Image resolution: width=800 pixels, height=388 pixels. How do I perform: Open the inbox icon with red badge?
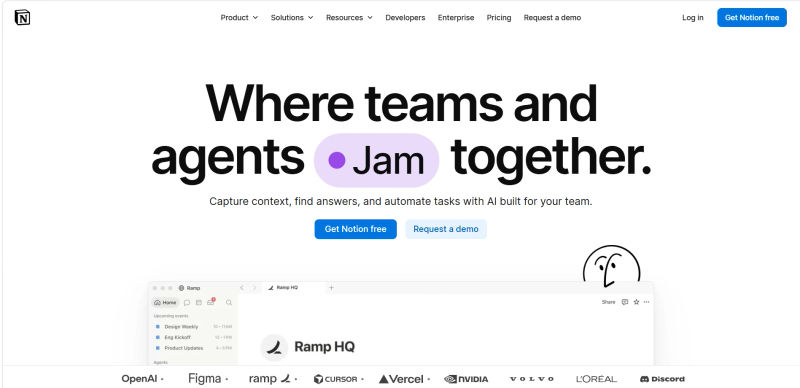tap(211, 302)
